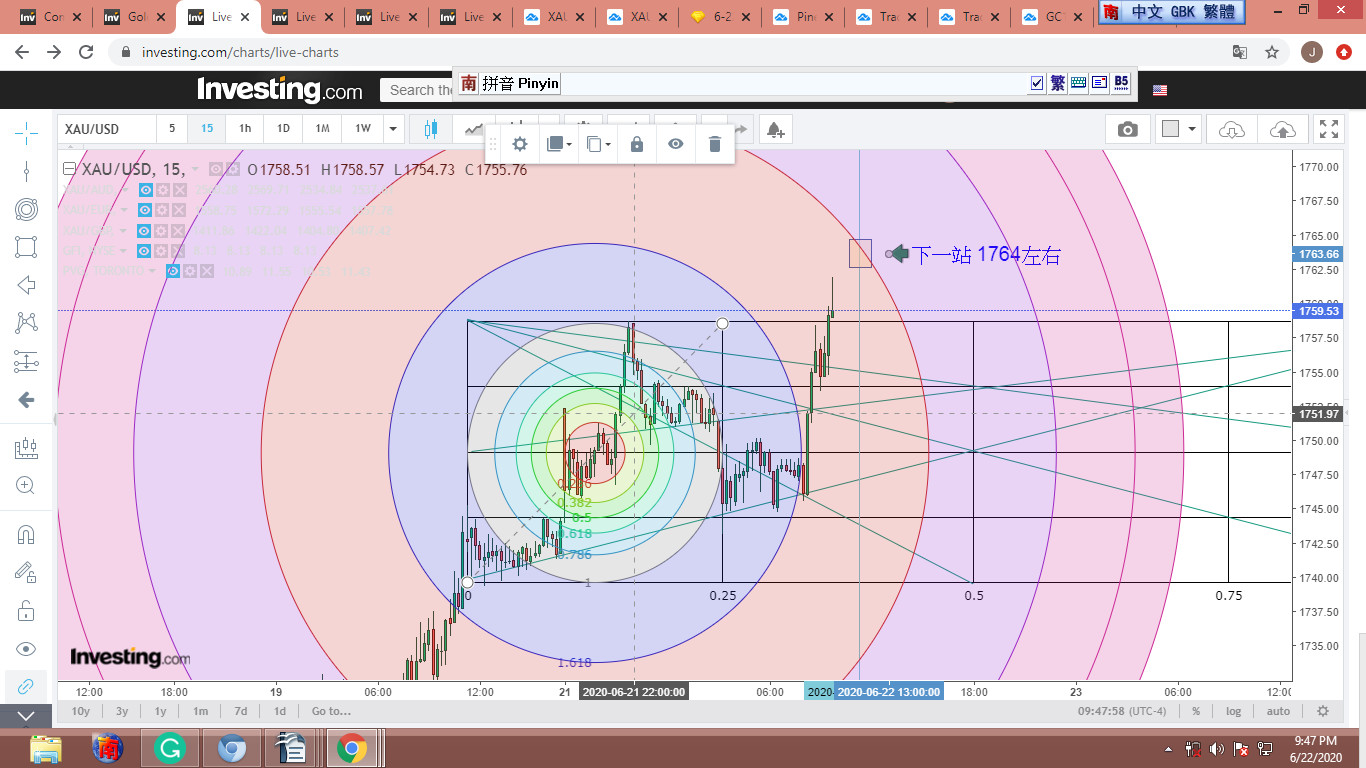Viewport: 1366px width, 768px height.
Task: Open the Go to... date picker
Action: pyautogui.click(x=331, y=711)
